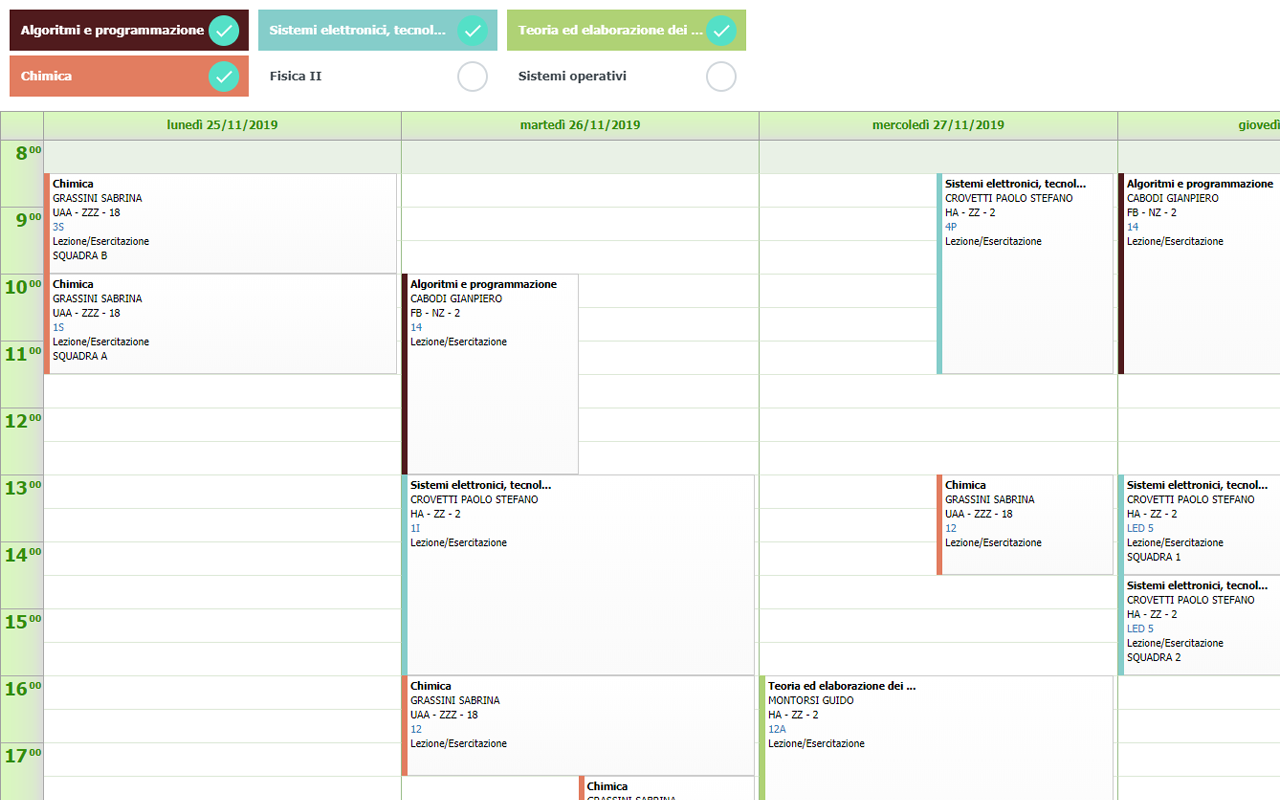
Task: Click CABODI GIANPIERO name on Tuesday
Action: (x=456, y=298)
